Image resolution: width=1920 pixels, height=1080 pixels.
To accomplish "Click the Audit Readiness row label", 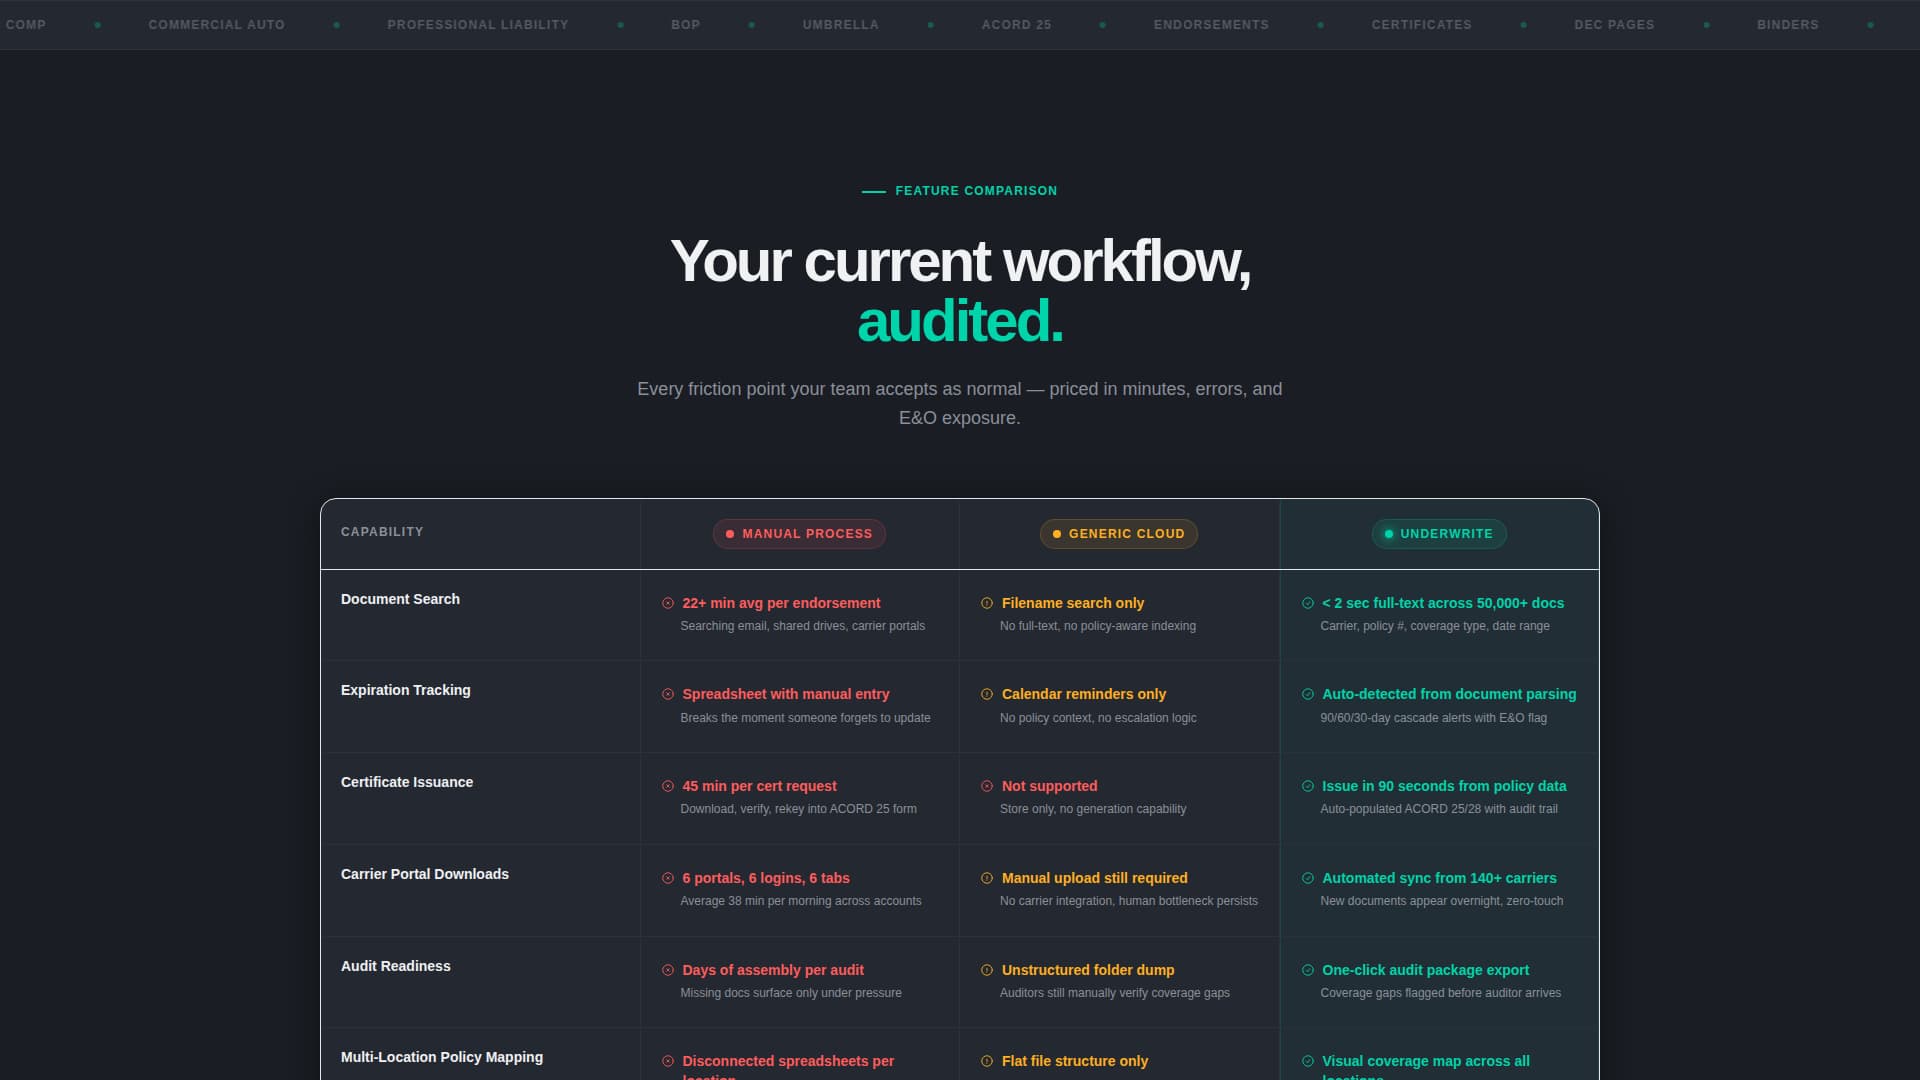I will 396,966.
